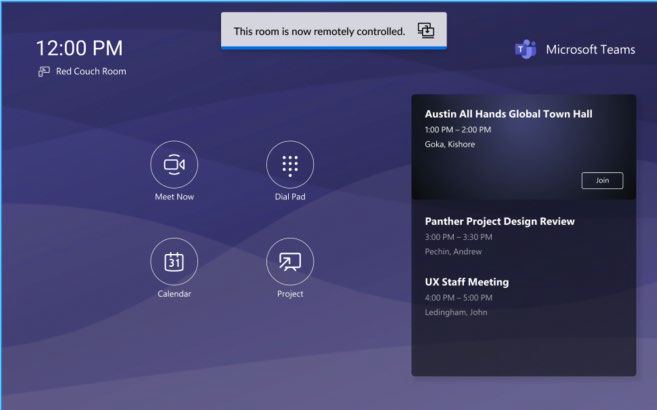
Task: Open the Panther Project Design Review meeting
Action: [x=499, y=222]
